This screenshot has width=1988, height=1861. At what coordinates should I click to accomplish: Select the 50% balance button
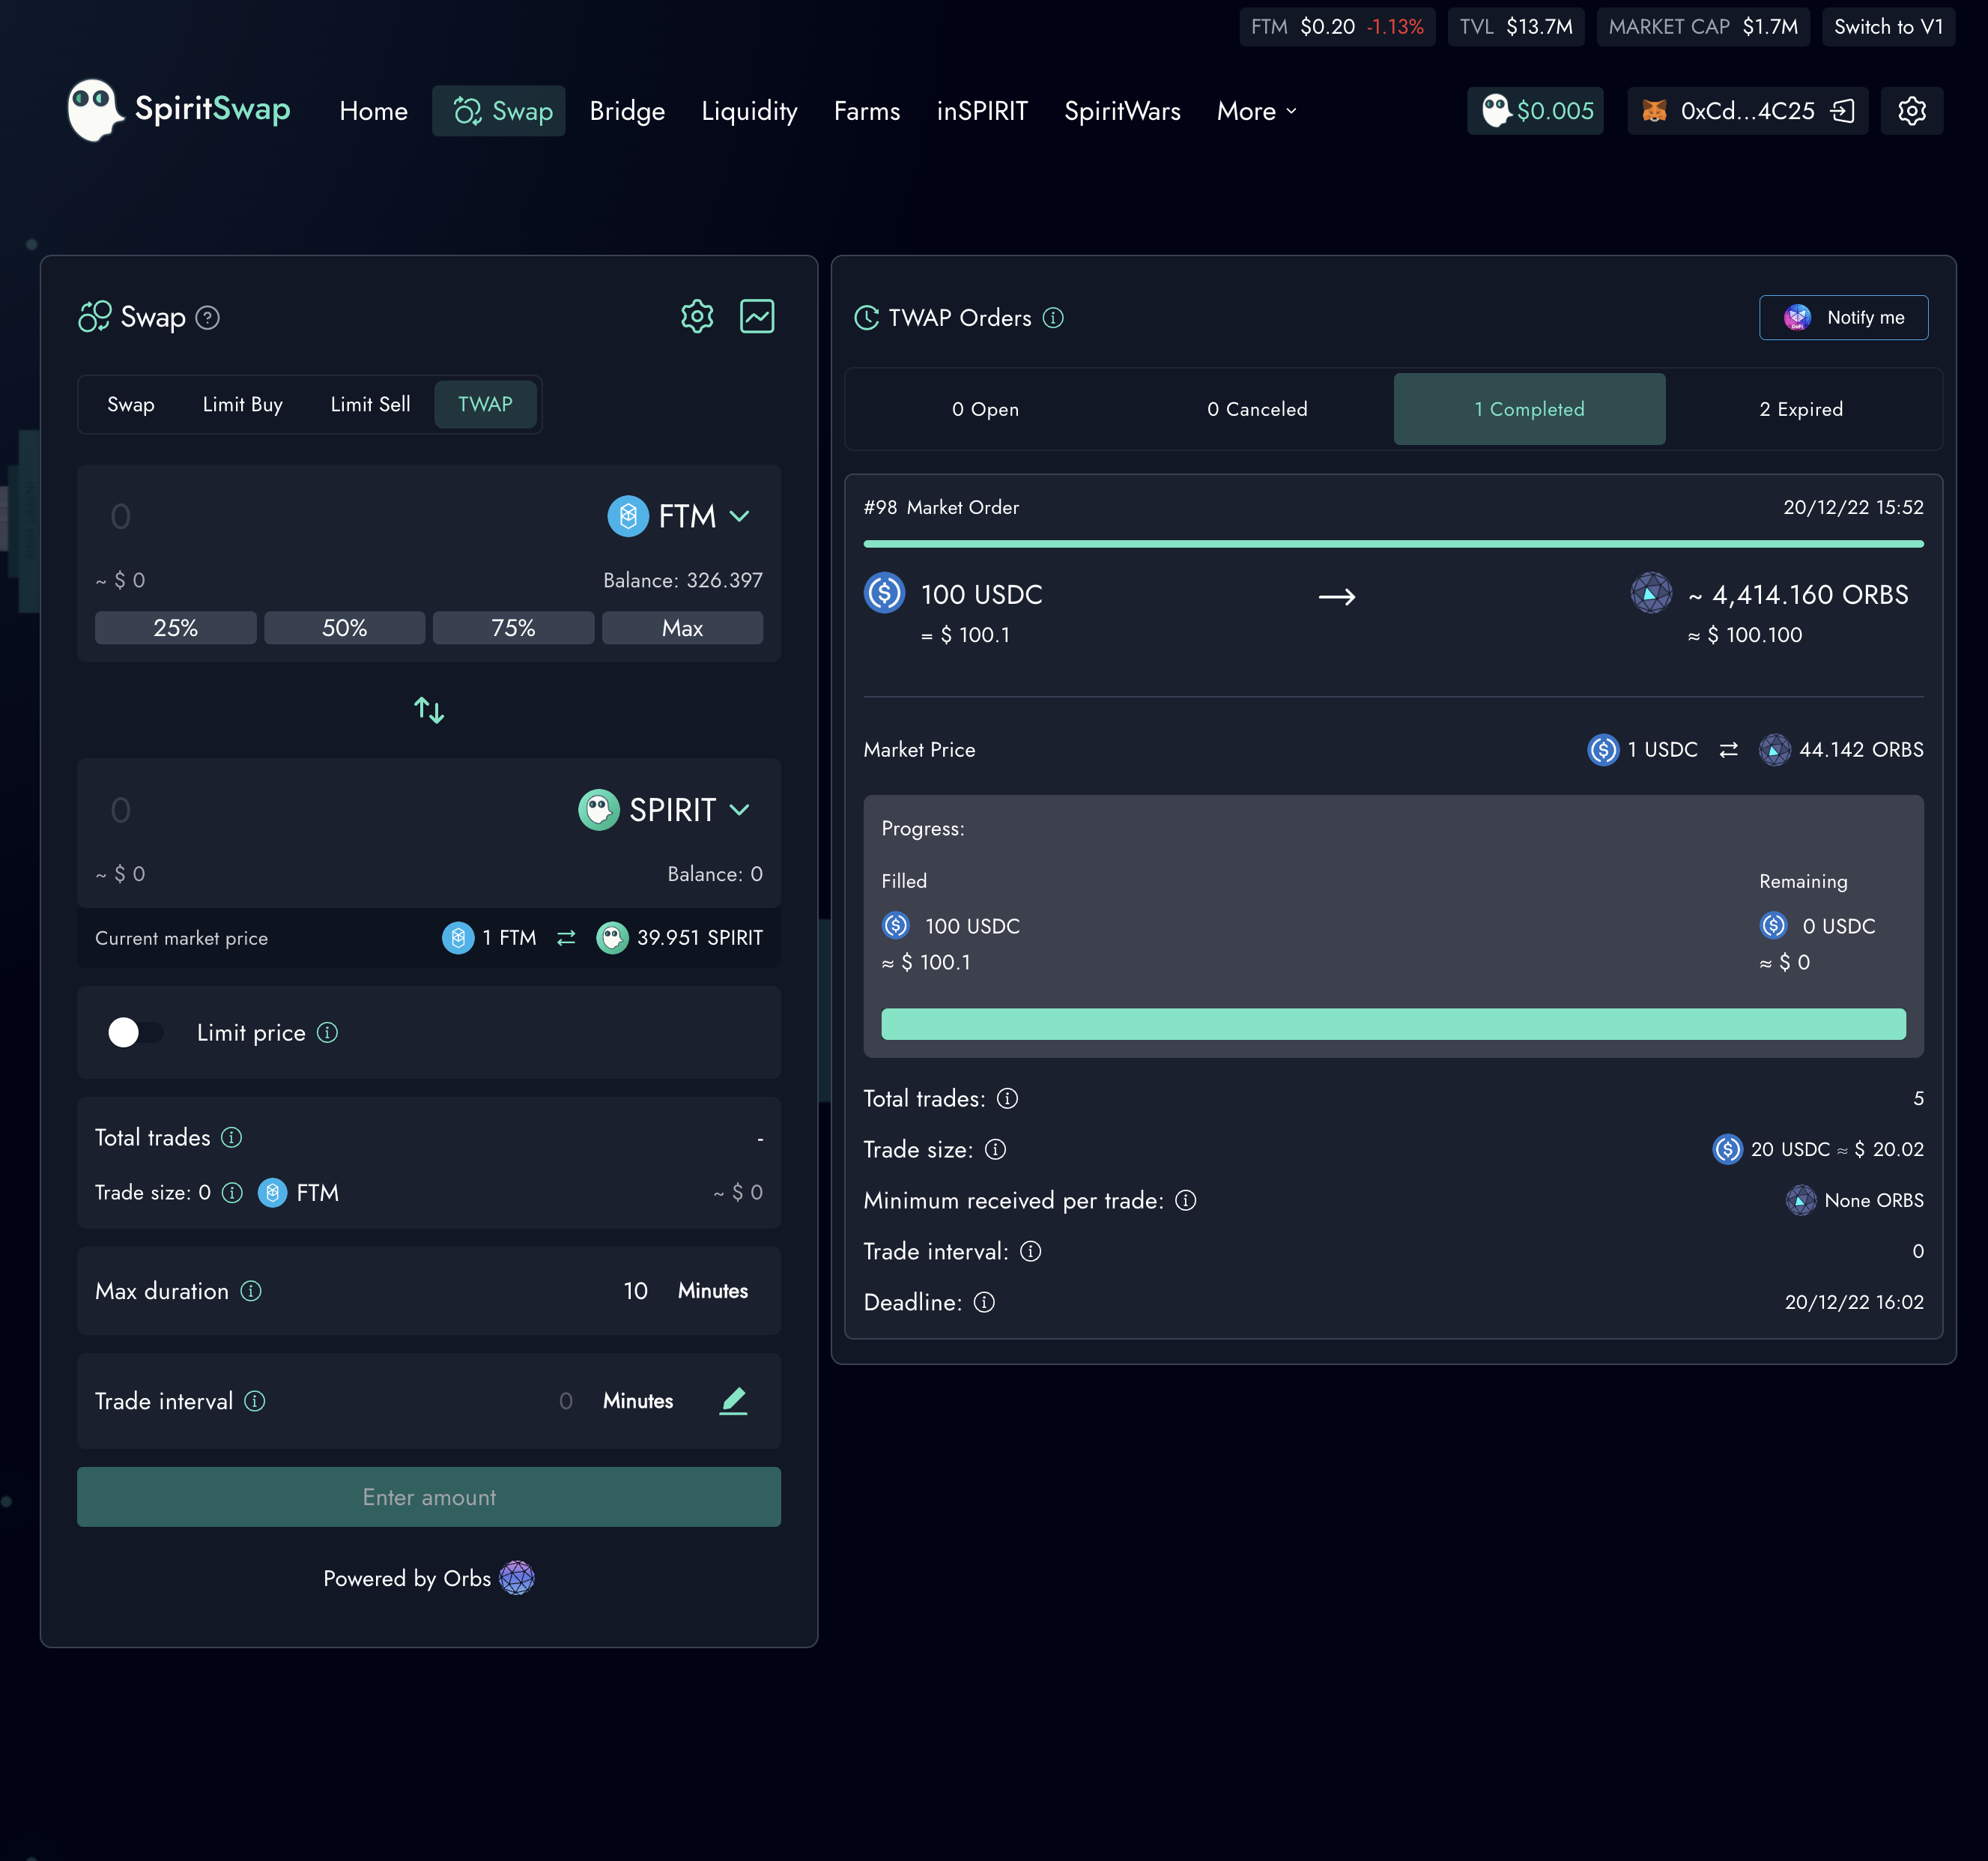coord(344,628)
